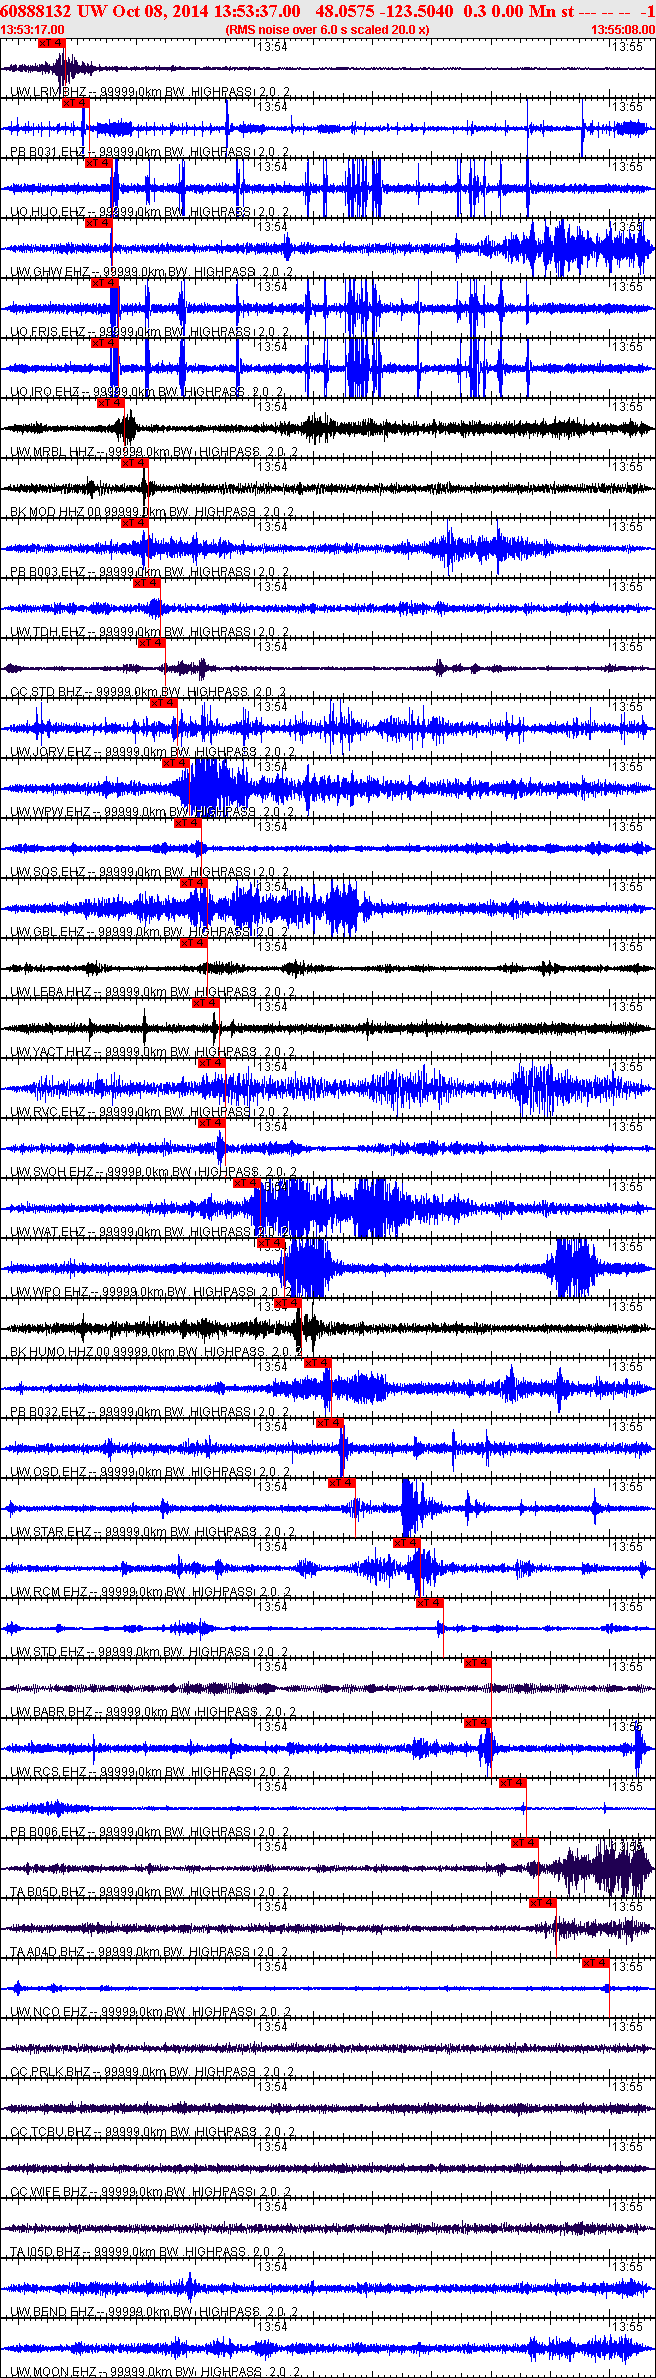Viewport: 656px width, 2378px height.
Task: Click the UW.MOON EHZ station label
Action: tap(51, 2372)
